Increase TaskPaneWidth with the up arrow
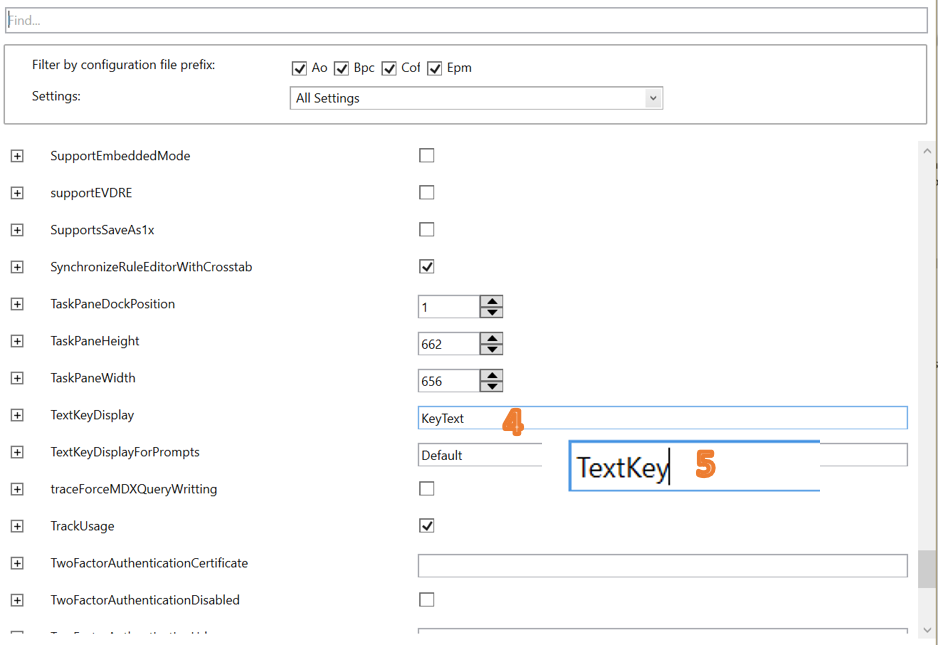 492,376
